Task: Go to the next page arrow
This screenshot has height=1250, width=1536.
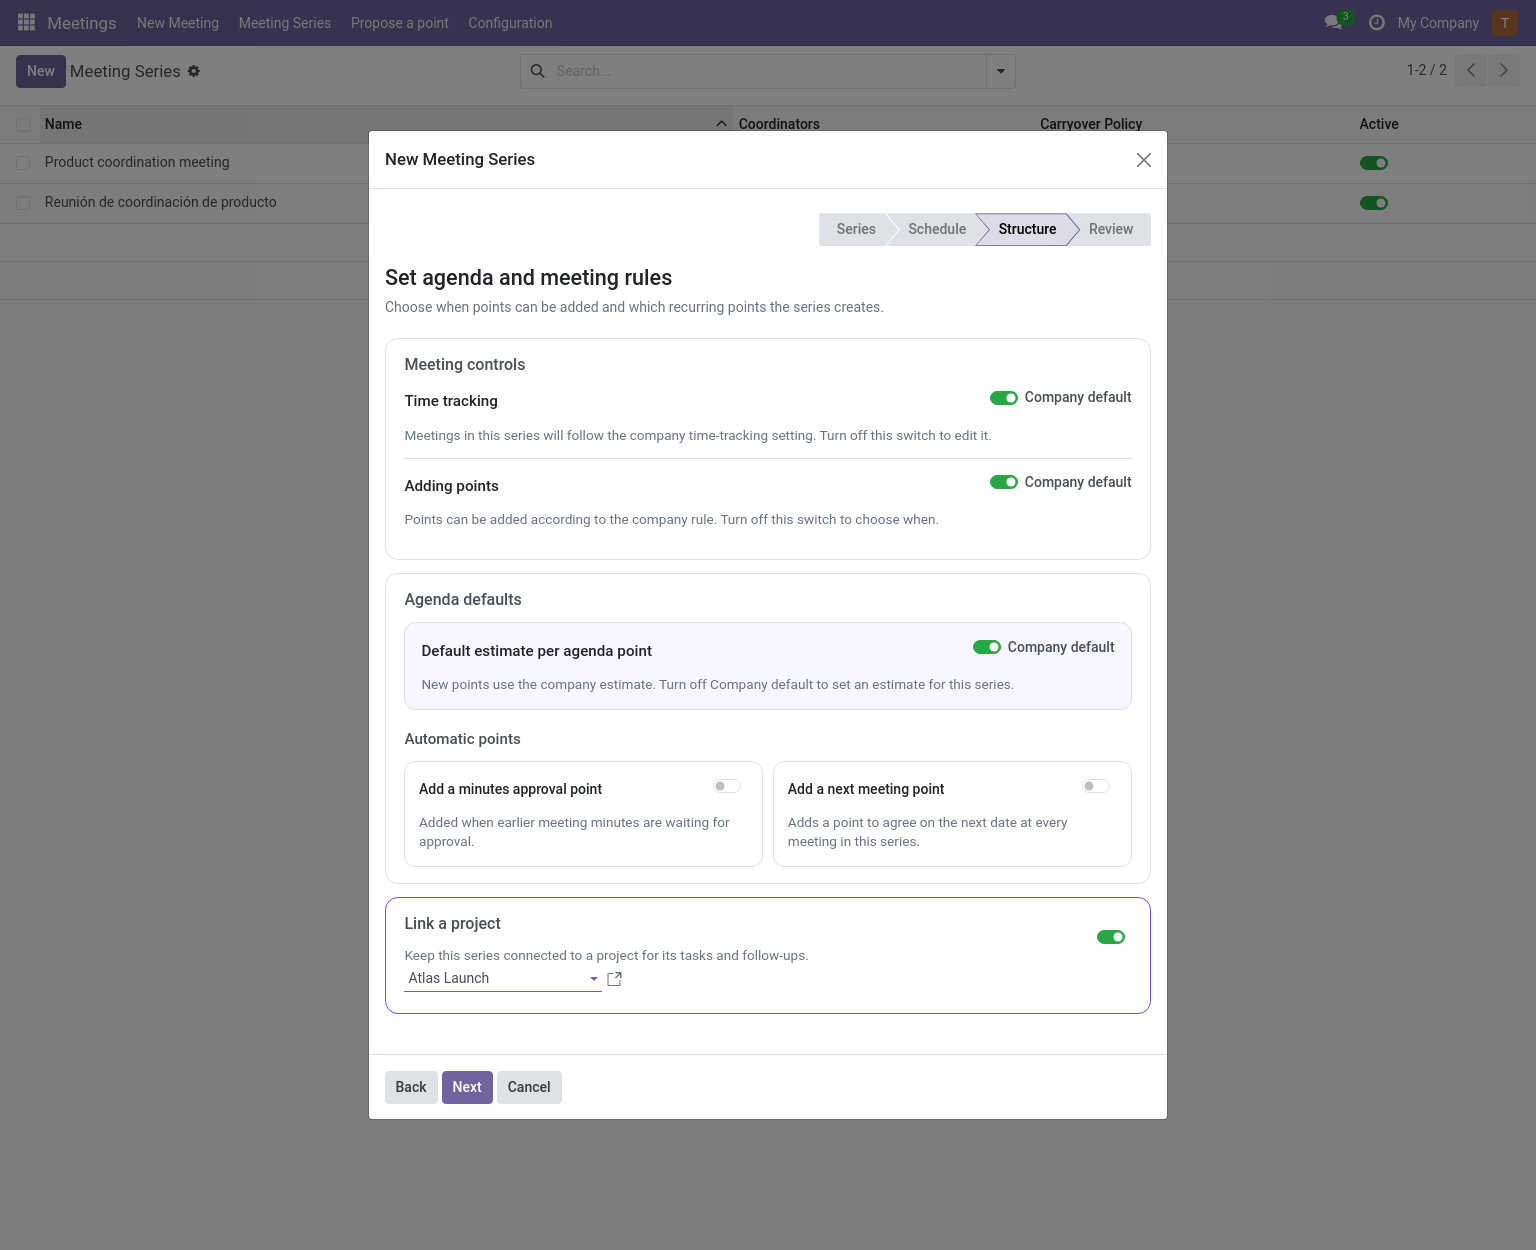Action: click(x=1503, y=70)
